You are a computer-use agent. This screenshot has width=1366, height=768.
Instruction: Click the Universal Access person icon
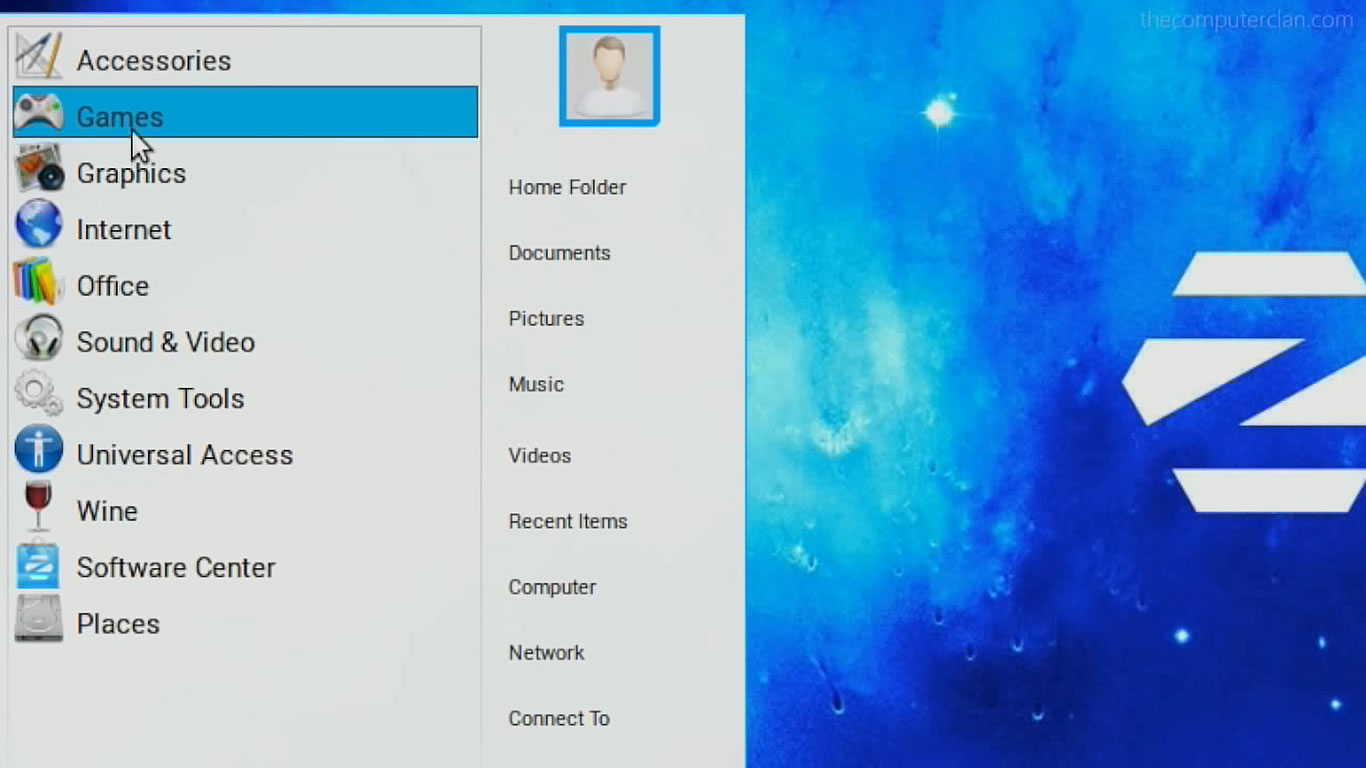39,451
